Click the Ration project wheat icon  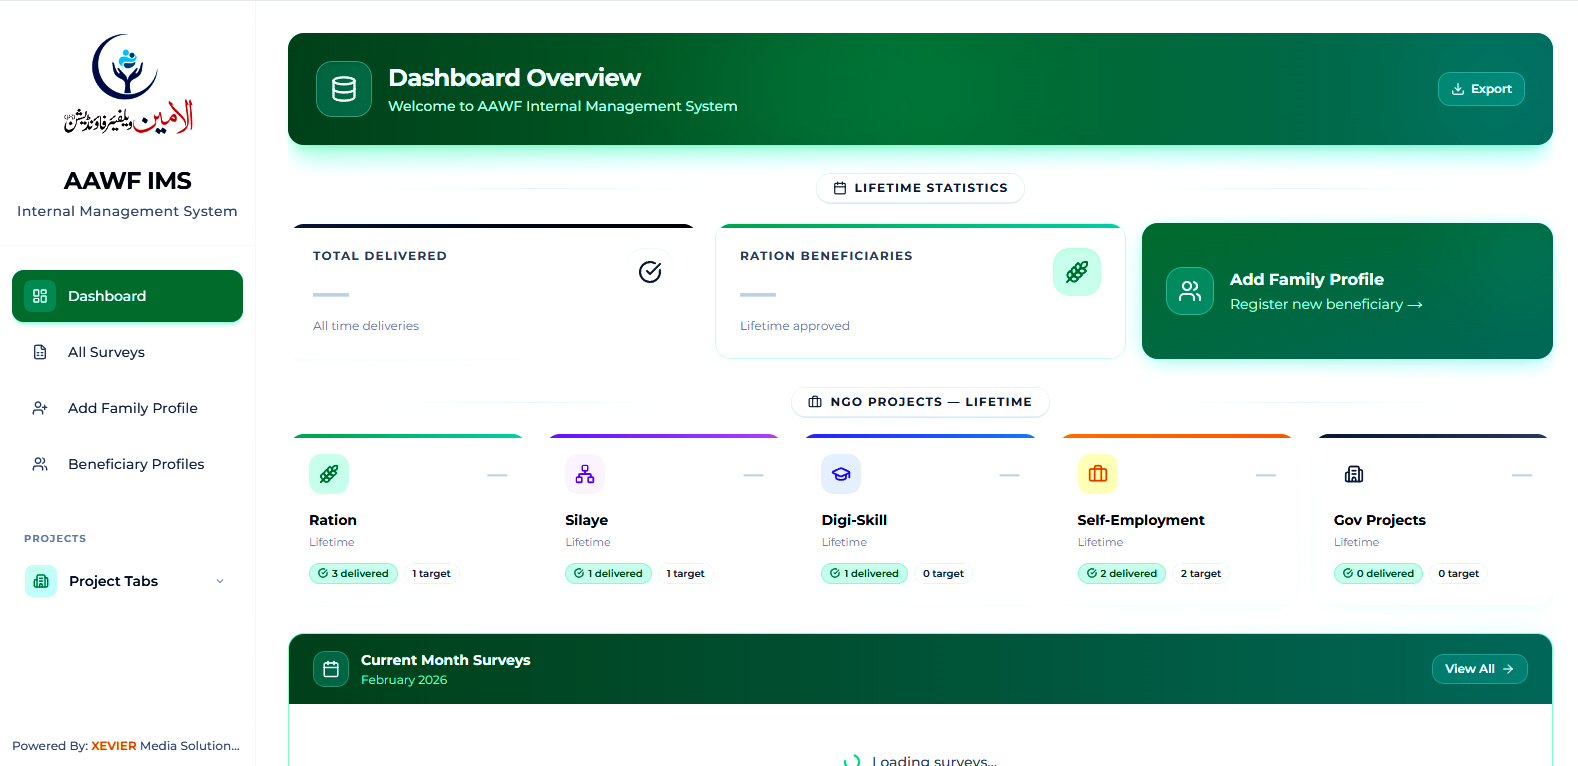(329, 474)
